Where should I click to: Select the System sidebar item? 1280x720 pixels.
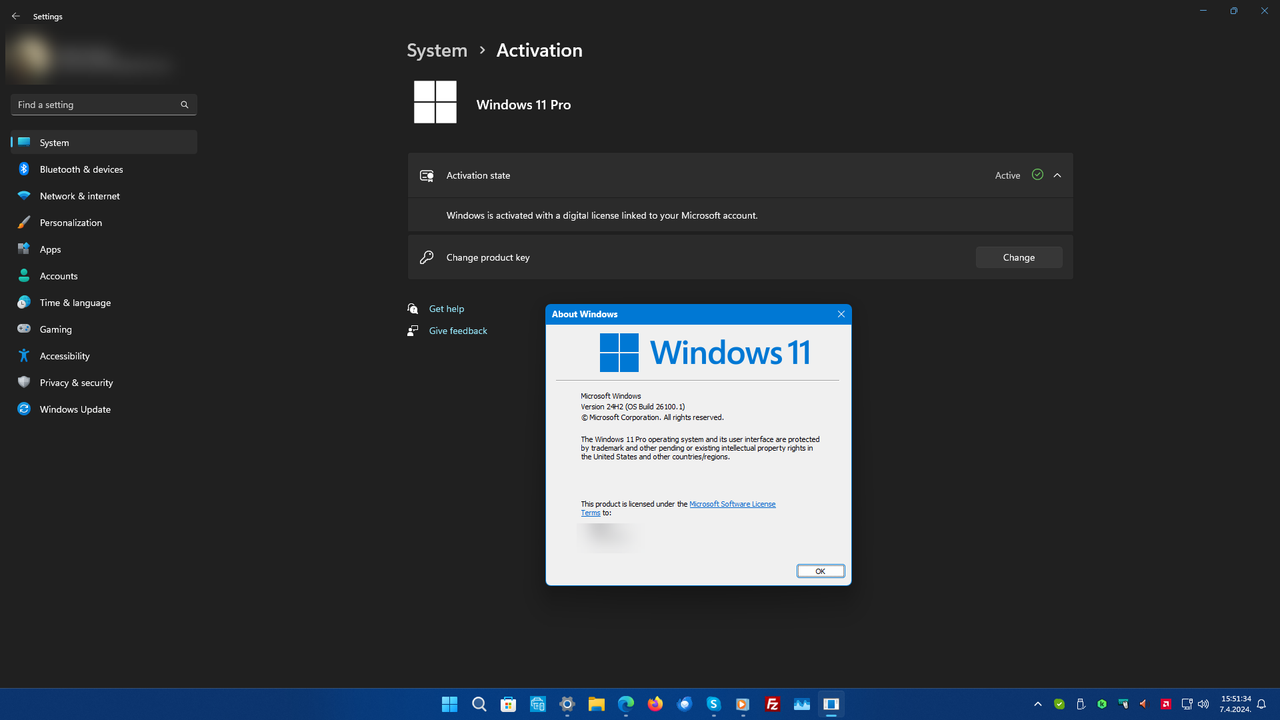pos(104,143)
